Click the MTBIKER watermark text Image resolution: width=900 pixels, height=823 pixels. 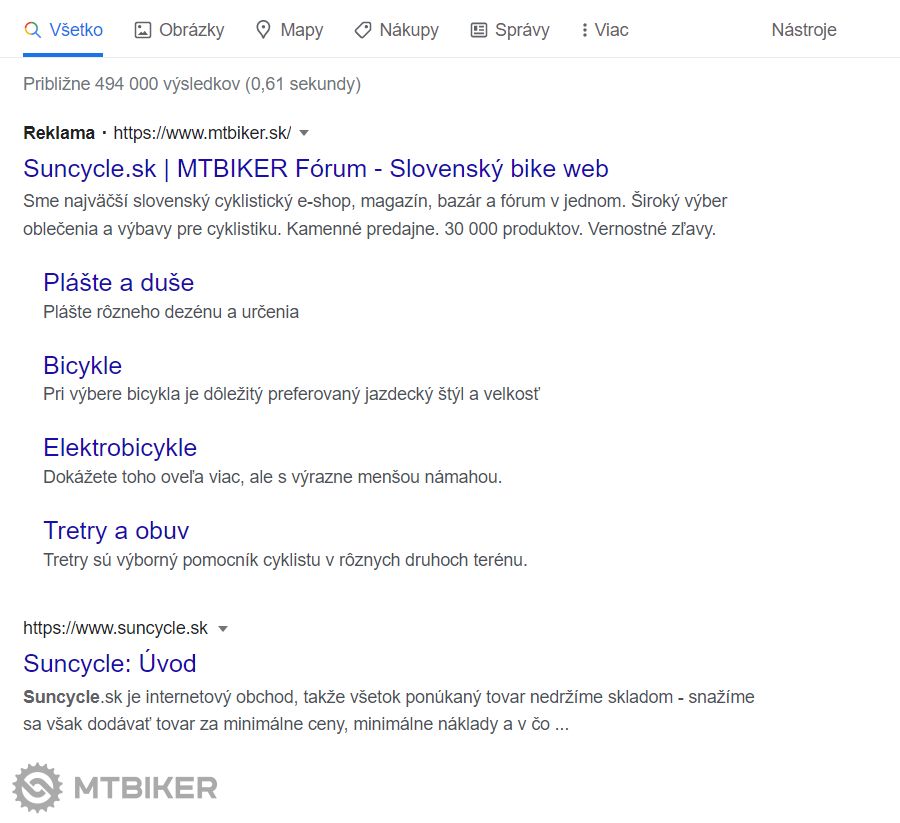(145, 788)
